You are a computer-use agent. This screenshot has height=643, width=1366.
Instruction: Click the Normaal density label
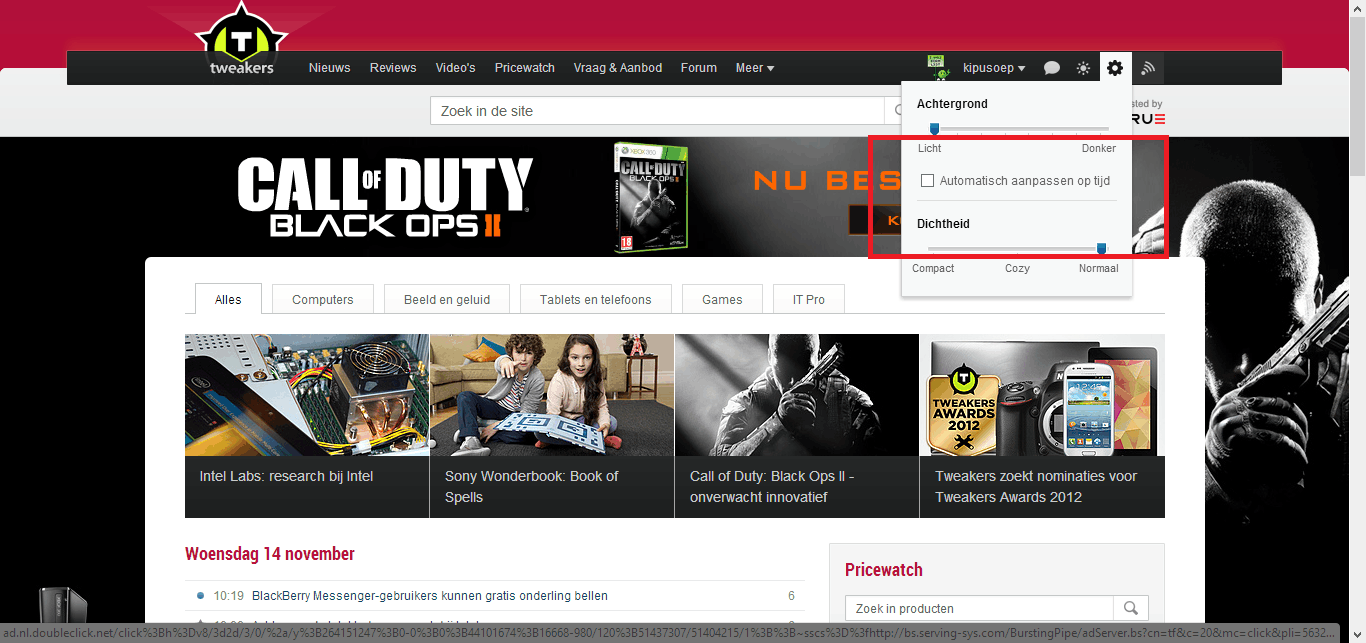(1098, 268)
